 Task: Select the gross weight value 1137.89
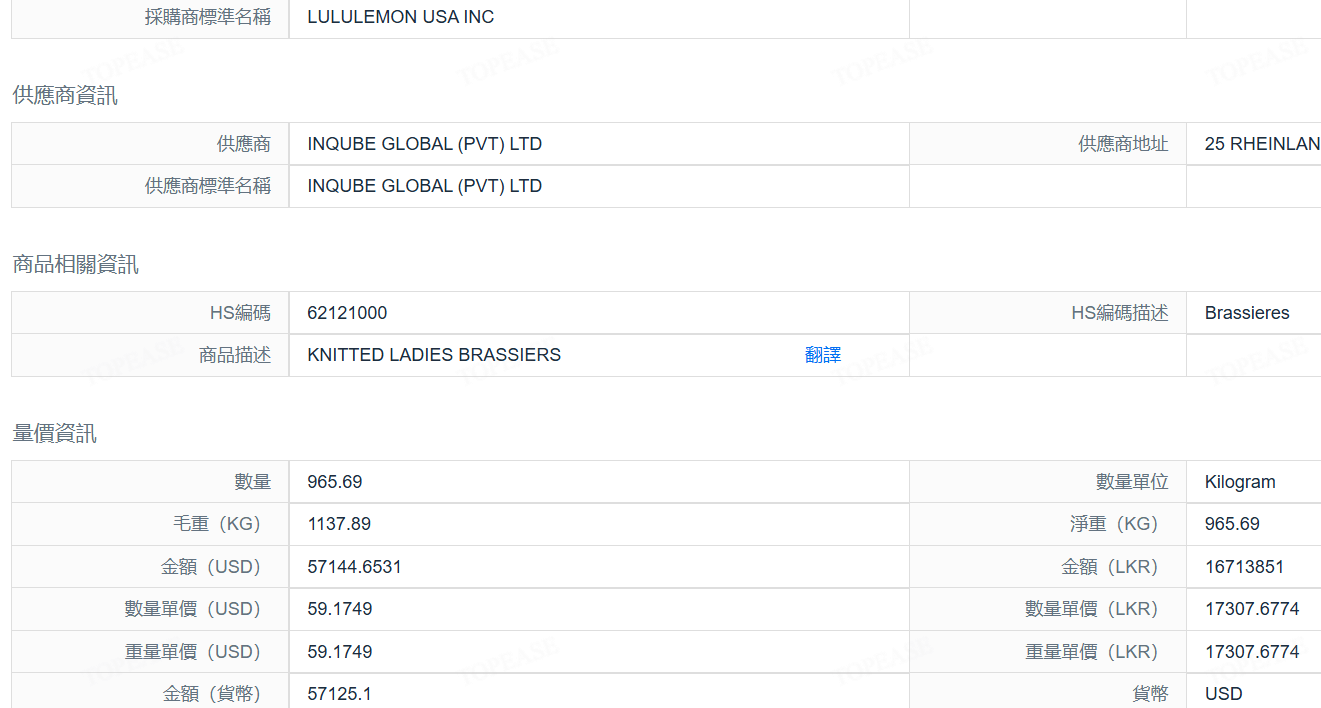[x=339, y=524]
